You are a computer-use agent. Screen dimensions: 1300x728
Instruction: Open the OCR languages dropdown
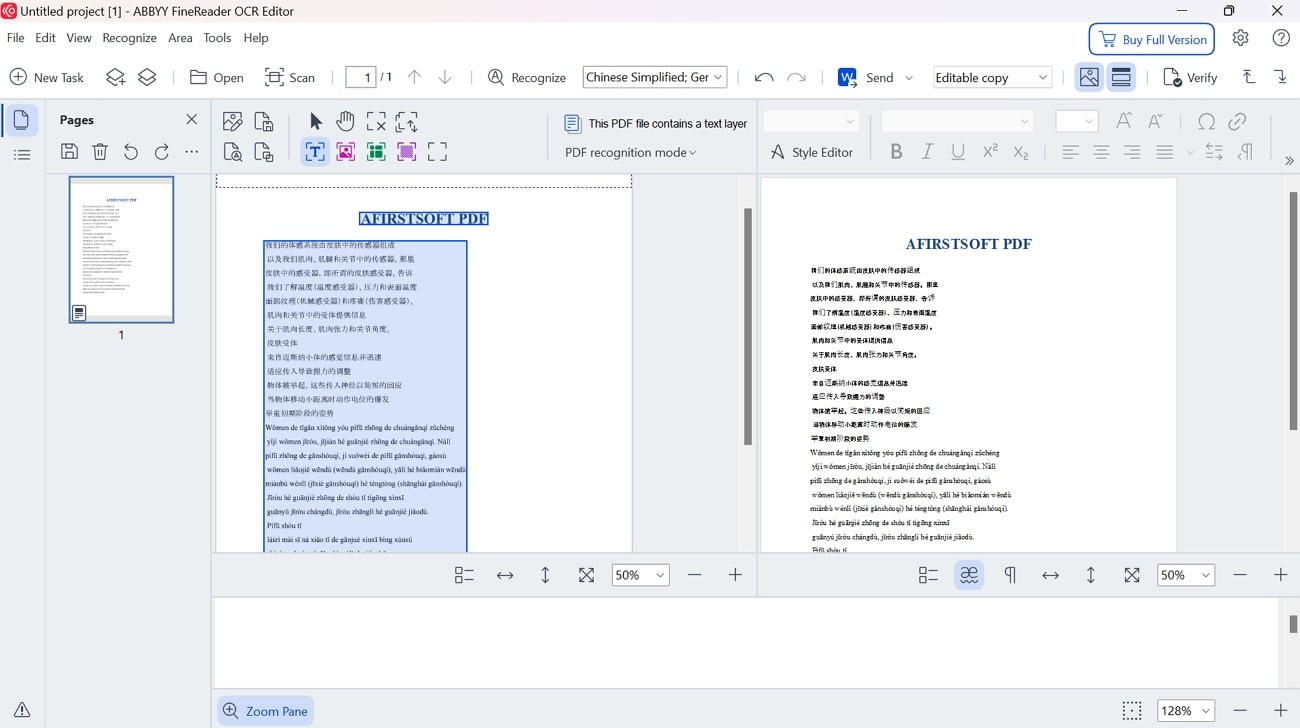point(655,77)
